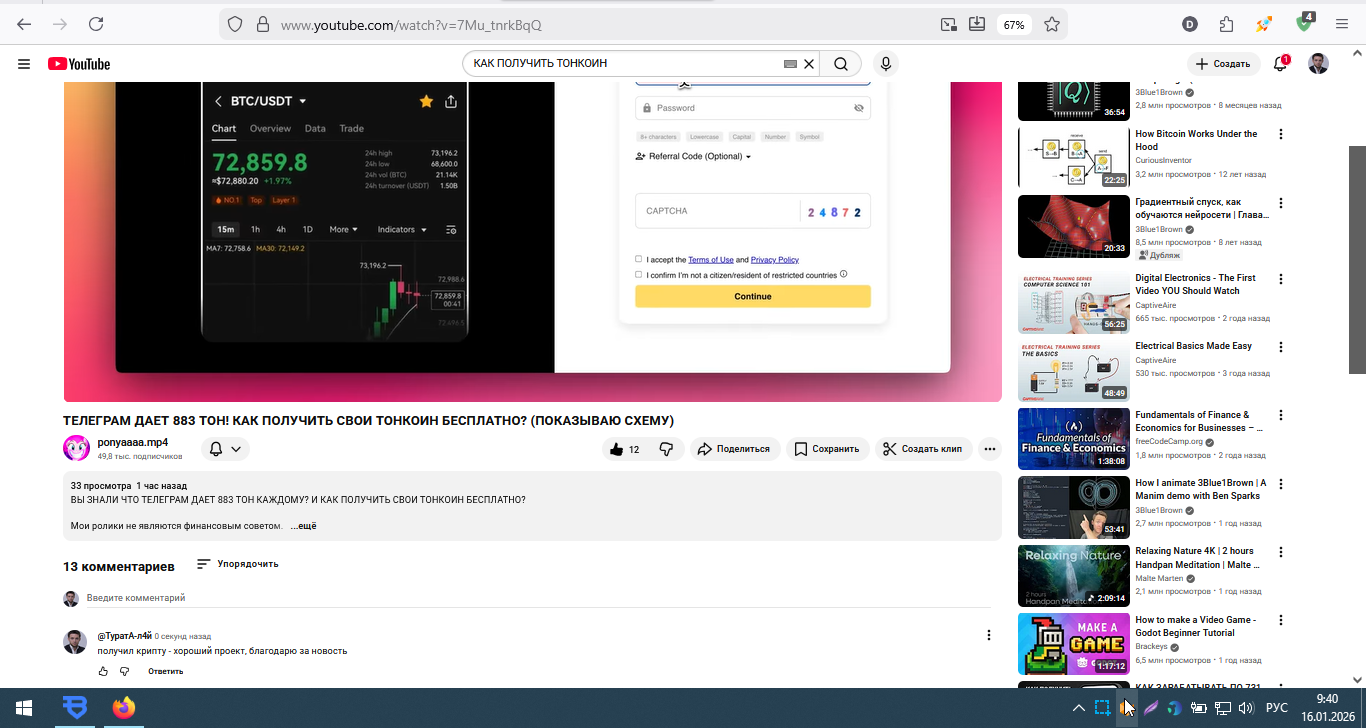Click the Electrical Basics Made Easy title
Screen dimensions: 1366x728
pyautogui.click(x=1193, y=346)
